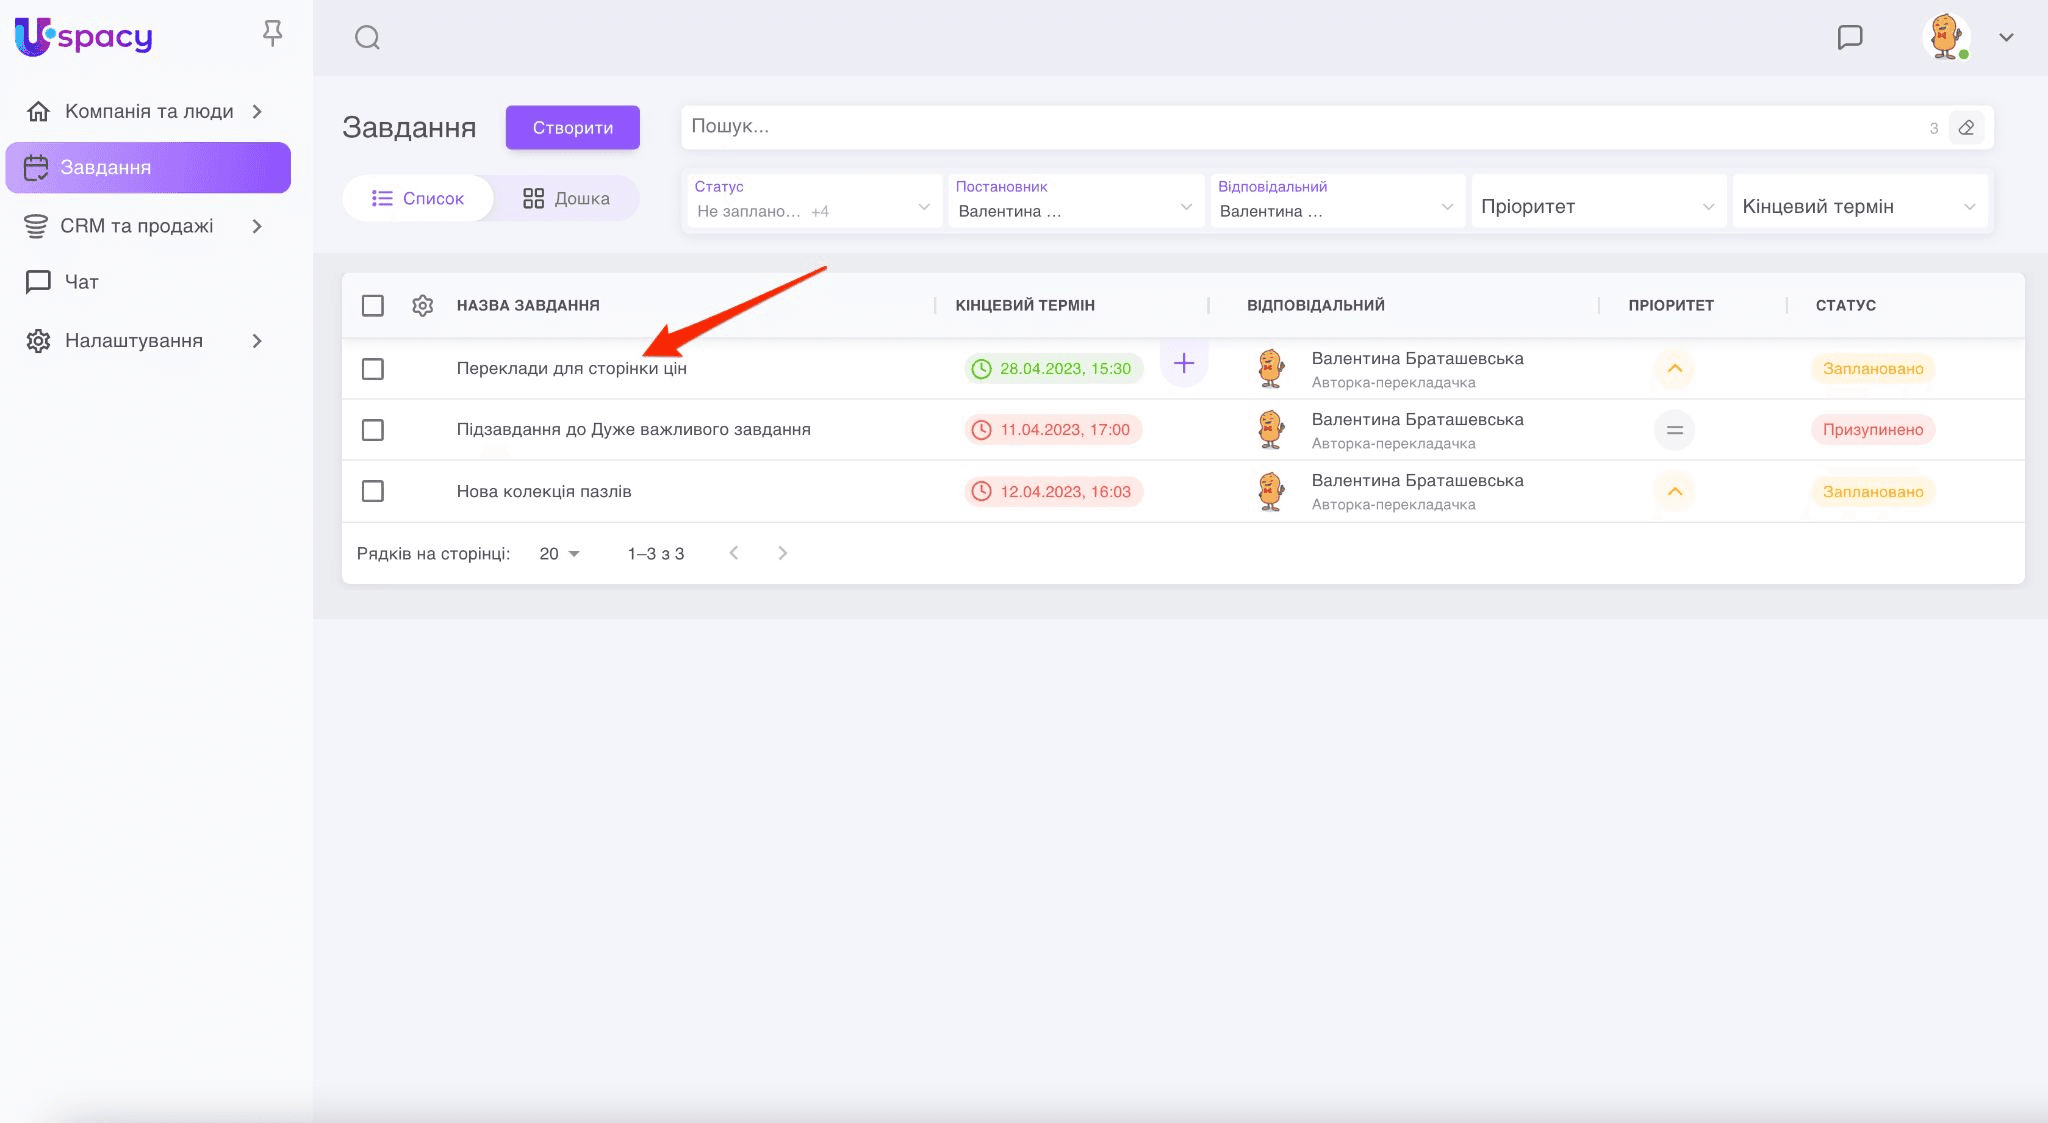The height and width of the screenshot is (1123, 2048).
Task: Clear filters with the eraser icon
Action: click(x=1966, y=127)
